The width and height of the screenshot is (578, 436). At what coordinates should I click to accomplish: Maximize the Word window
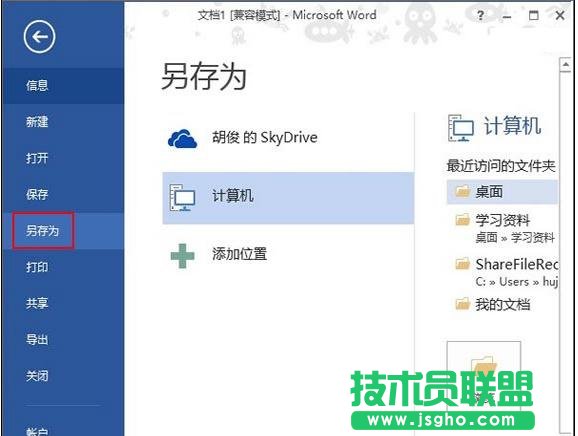coord(533,15)
